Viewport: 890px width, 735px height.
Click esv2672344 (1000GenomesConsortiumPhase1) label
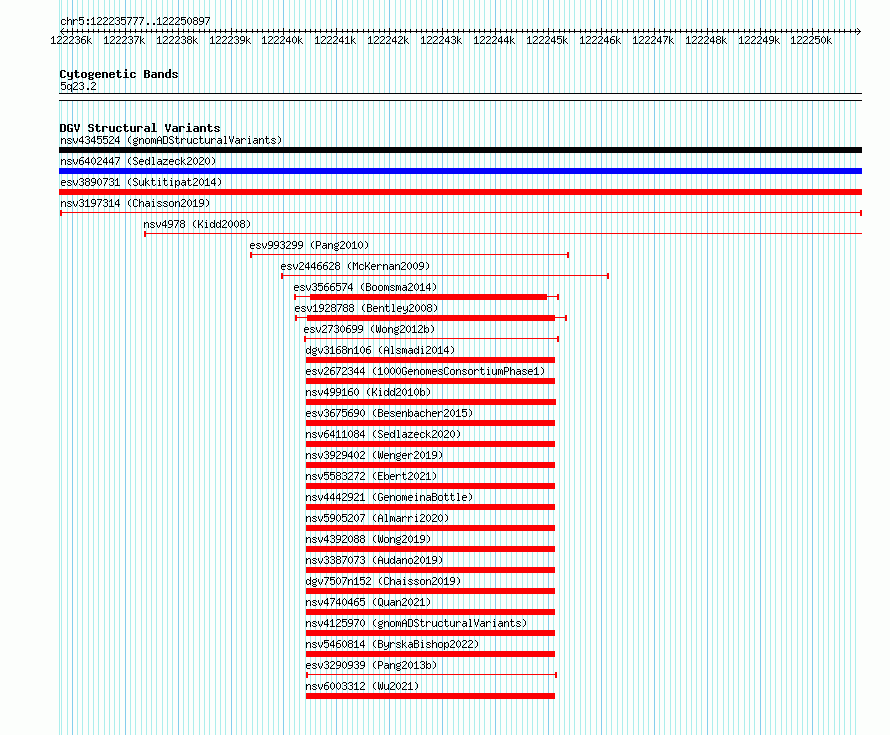click(x=426, y=371)
